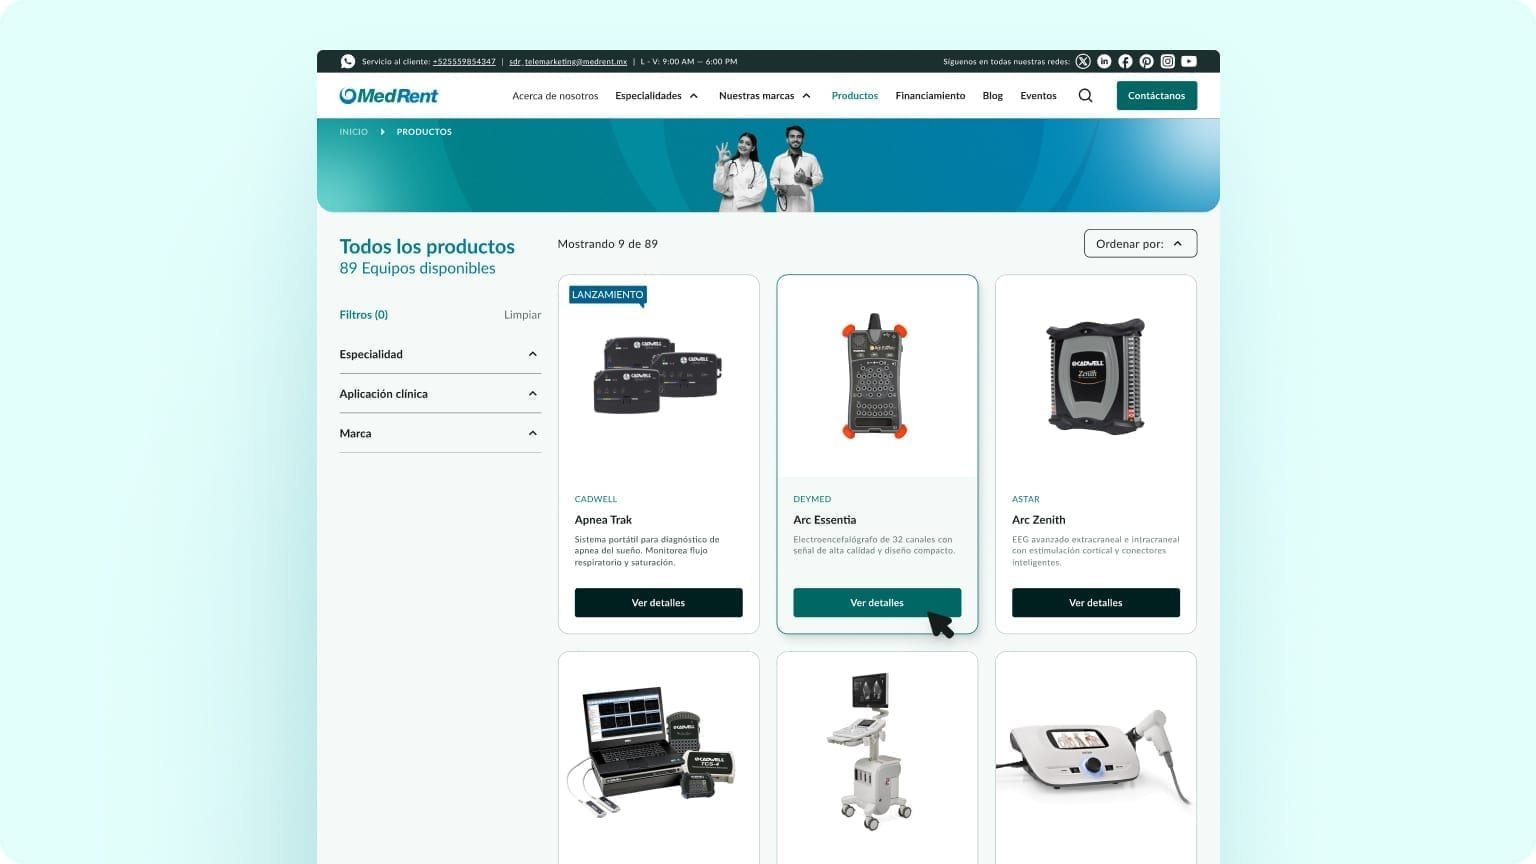Viewport: 1536px width, 864px height.
Task: Click Ver detalles for Arc Zenith
Action: pos(1096,603)
